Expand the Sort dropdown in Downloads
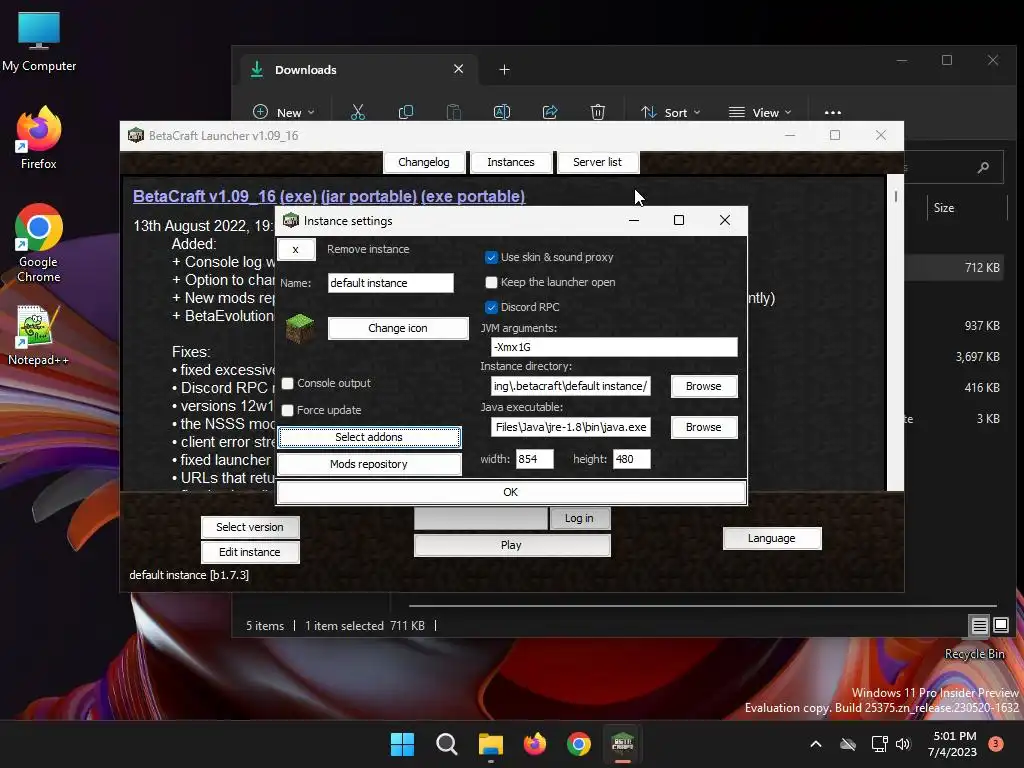Screen dimensions: 1024x768 (x=670, y=112)
